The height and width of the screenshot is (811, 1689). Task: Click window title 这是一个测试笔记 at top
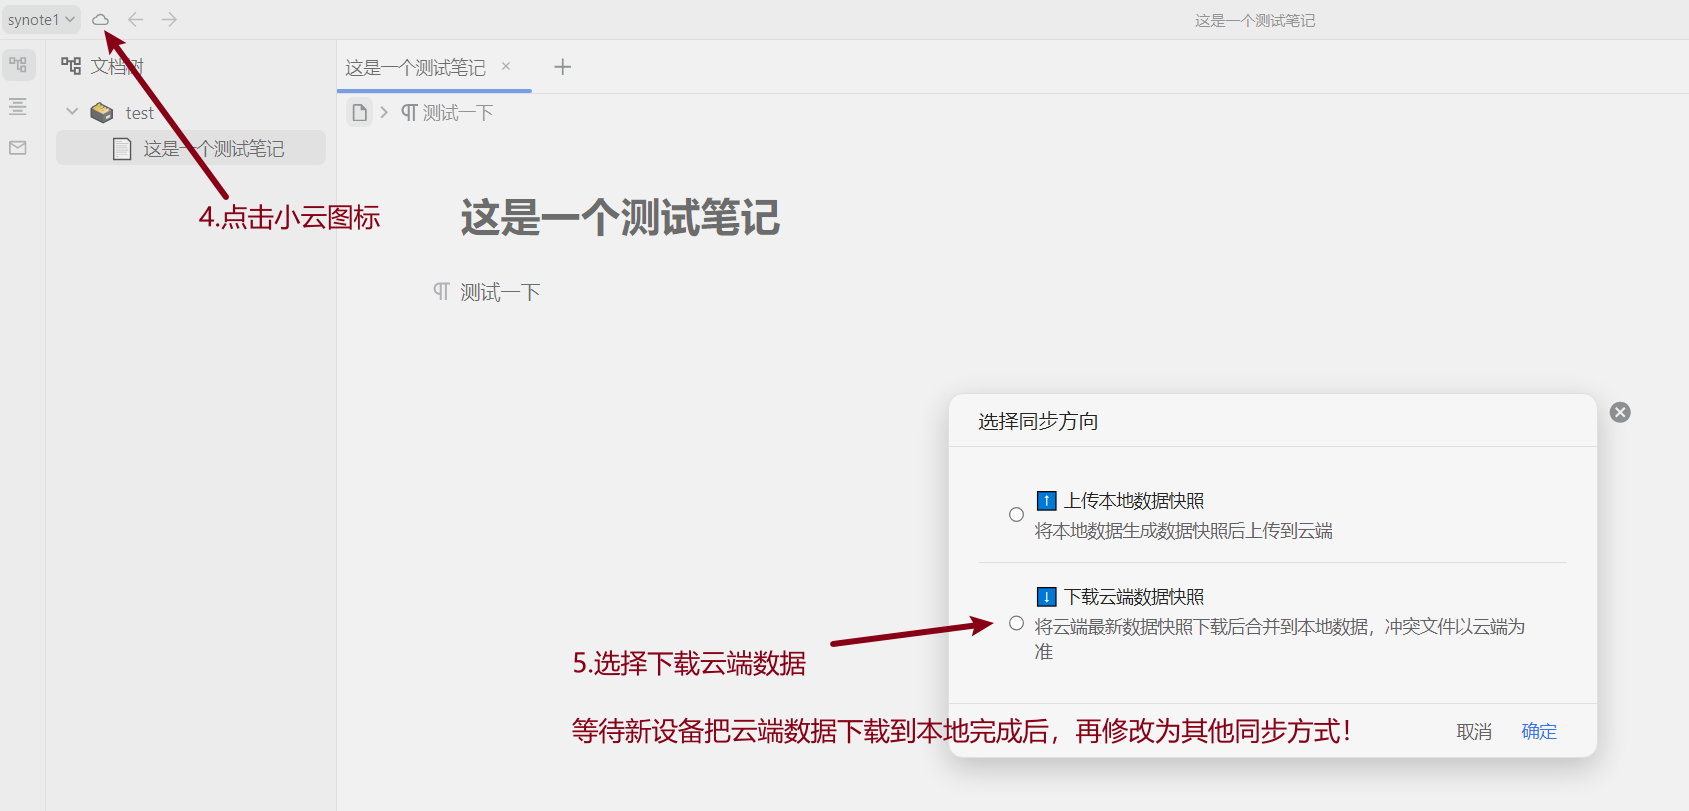(x=1255, y=20)
